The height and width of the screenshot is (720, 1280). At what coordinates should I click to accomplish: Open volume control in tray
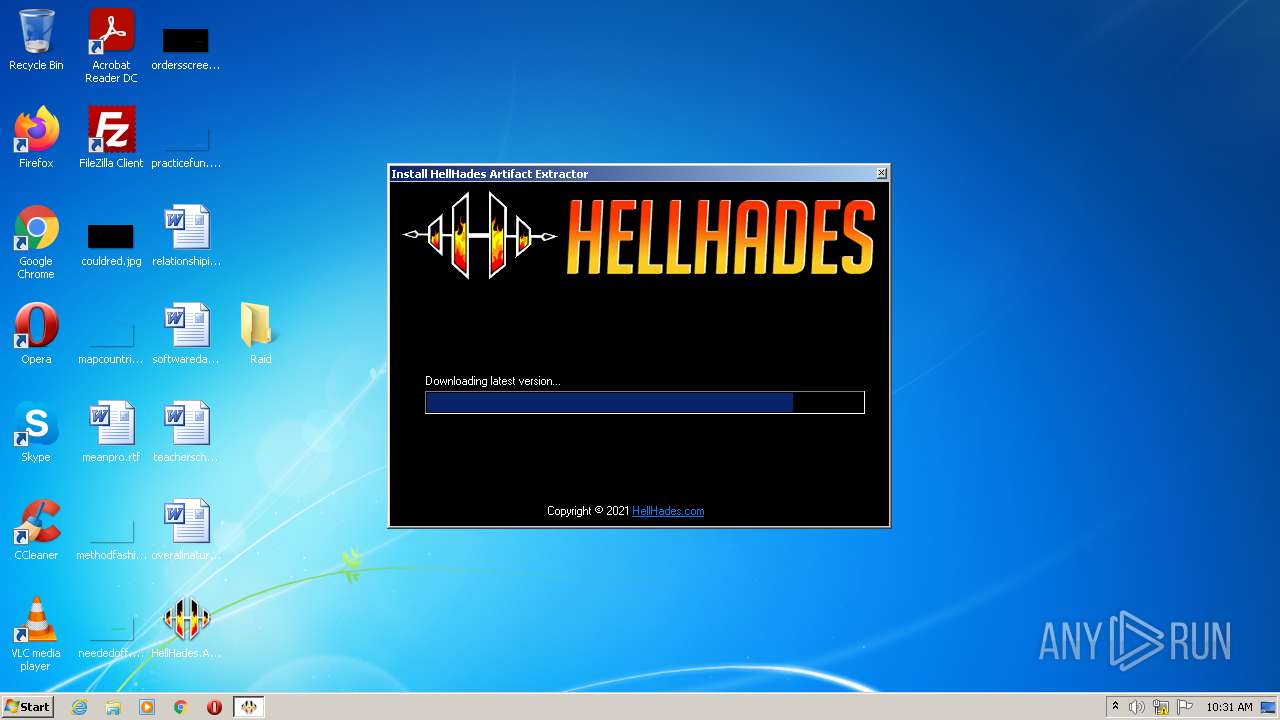(1137, 707)
